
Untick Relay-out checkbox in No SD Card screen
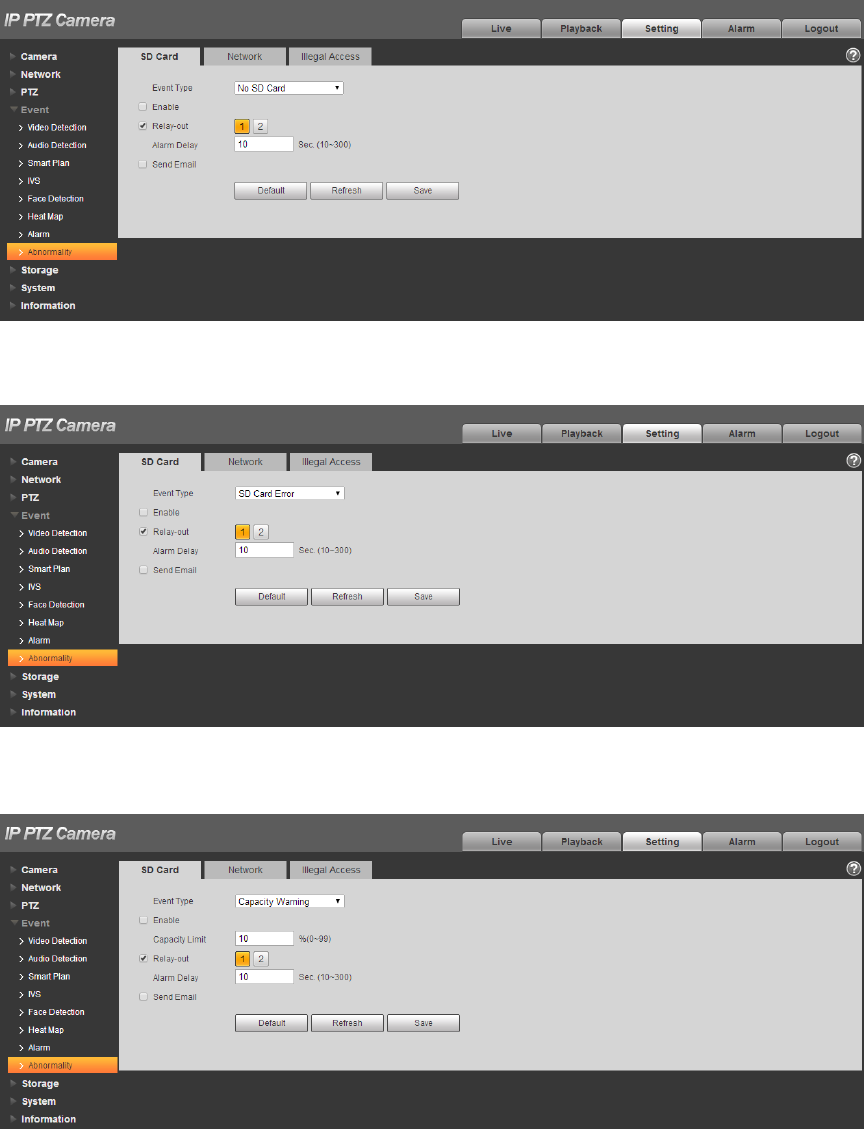click(143, 126)
